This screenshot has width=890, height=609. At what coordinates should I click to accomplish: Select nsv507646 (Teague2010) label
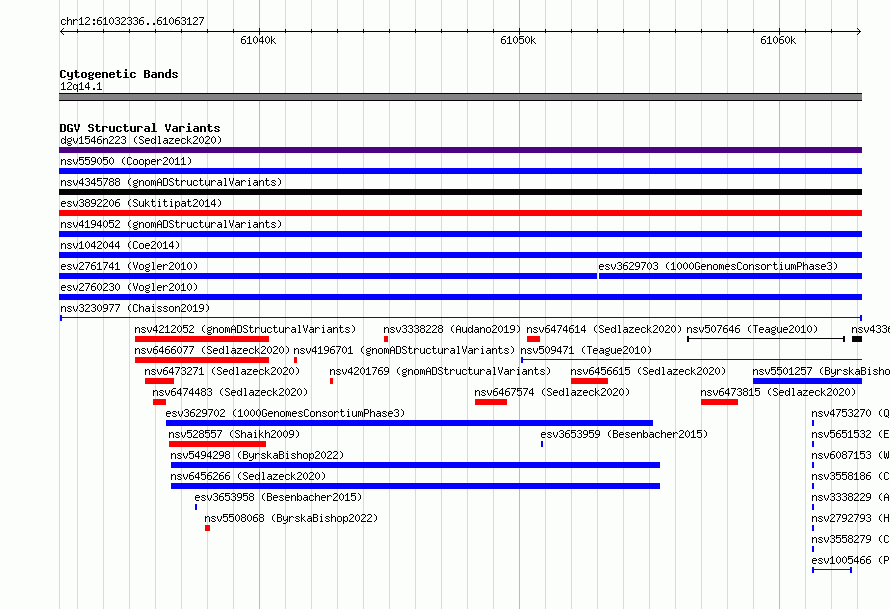[752, 329]
